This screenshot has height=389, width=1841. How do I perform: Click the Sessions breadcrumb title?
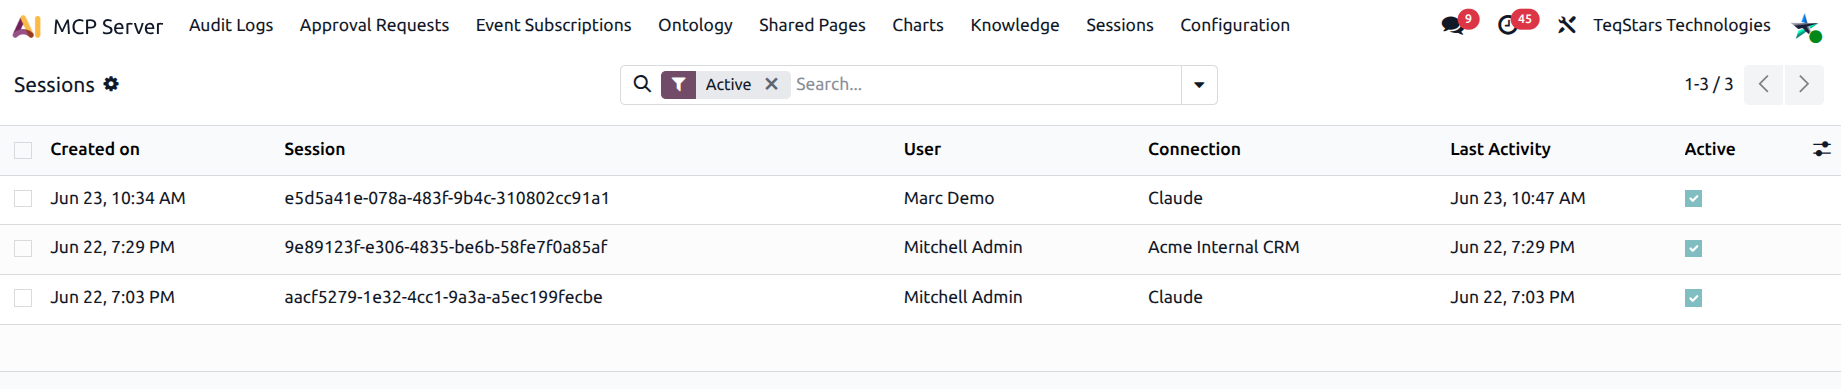(x=54, y=85)
